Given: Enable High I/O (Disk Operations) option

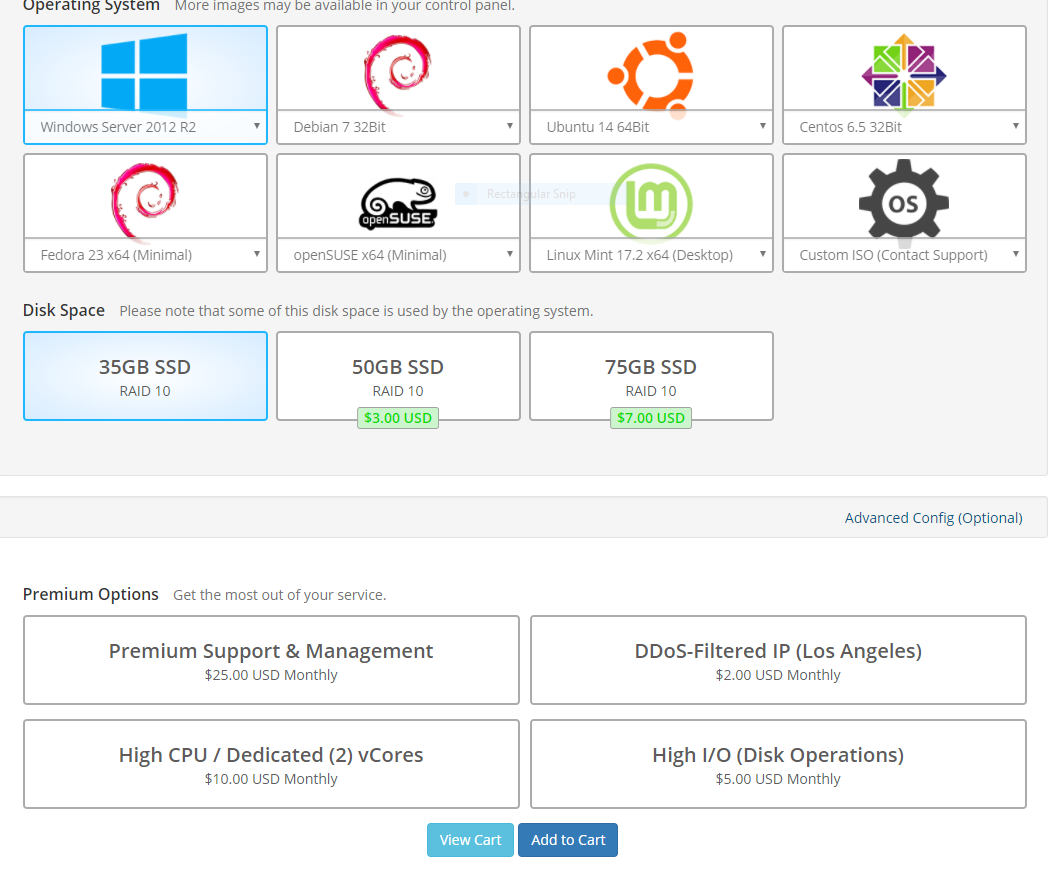Looking at the screenshot, I should 778,764.
